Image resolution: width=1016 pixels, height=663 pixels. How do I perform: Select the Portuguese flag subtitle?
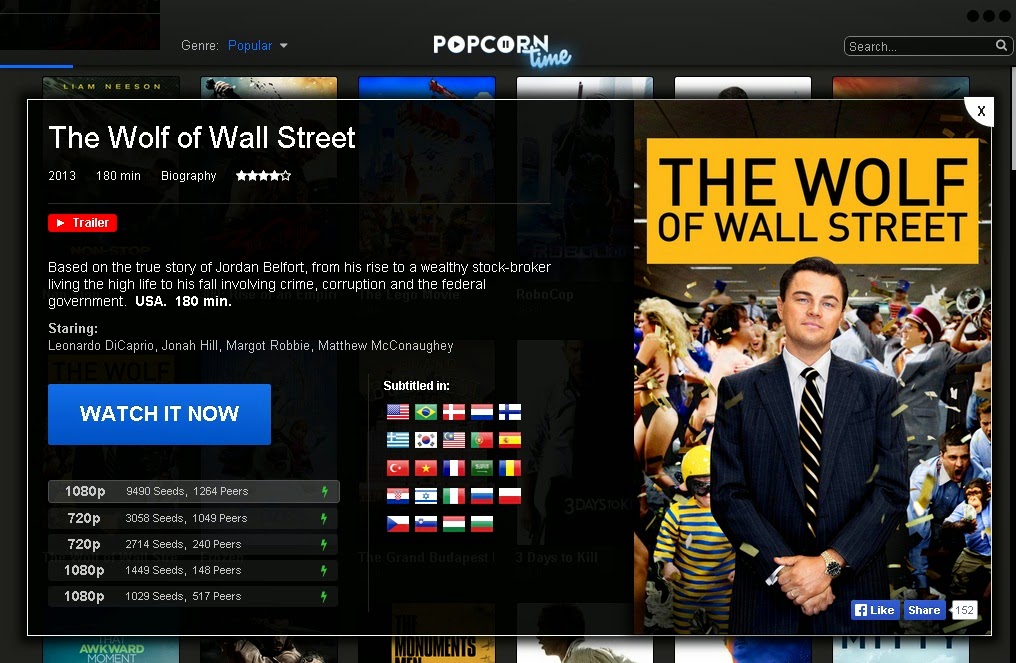[481, 440]
